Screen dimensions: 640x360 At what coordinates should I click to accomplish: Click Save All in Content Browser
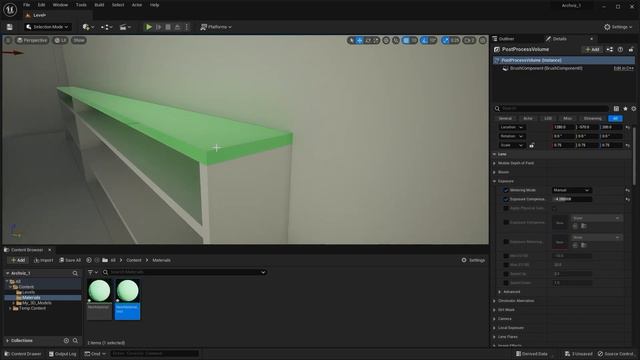[x=70, y=260]
